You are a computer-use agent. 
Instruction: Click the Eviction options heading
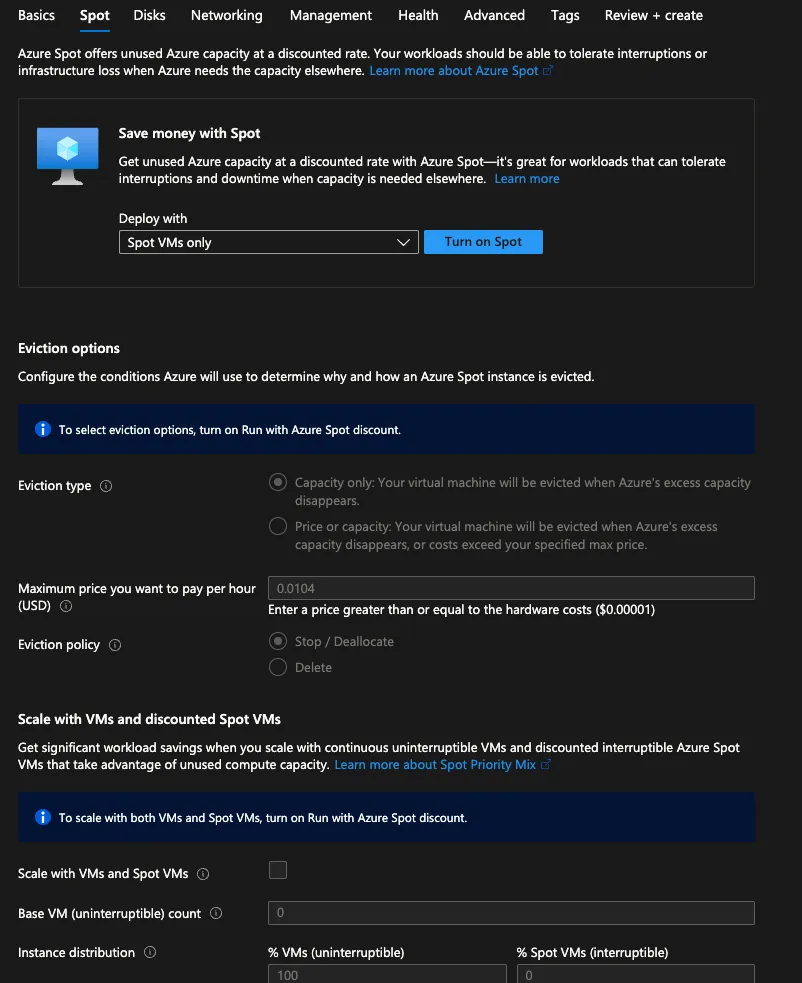(69, 349)
